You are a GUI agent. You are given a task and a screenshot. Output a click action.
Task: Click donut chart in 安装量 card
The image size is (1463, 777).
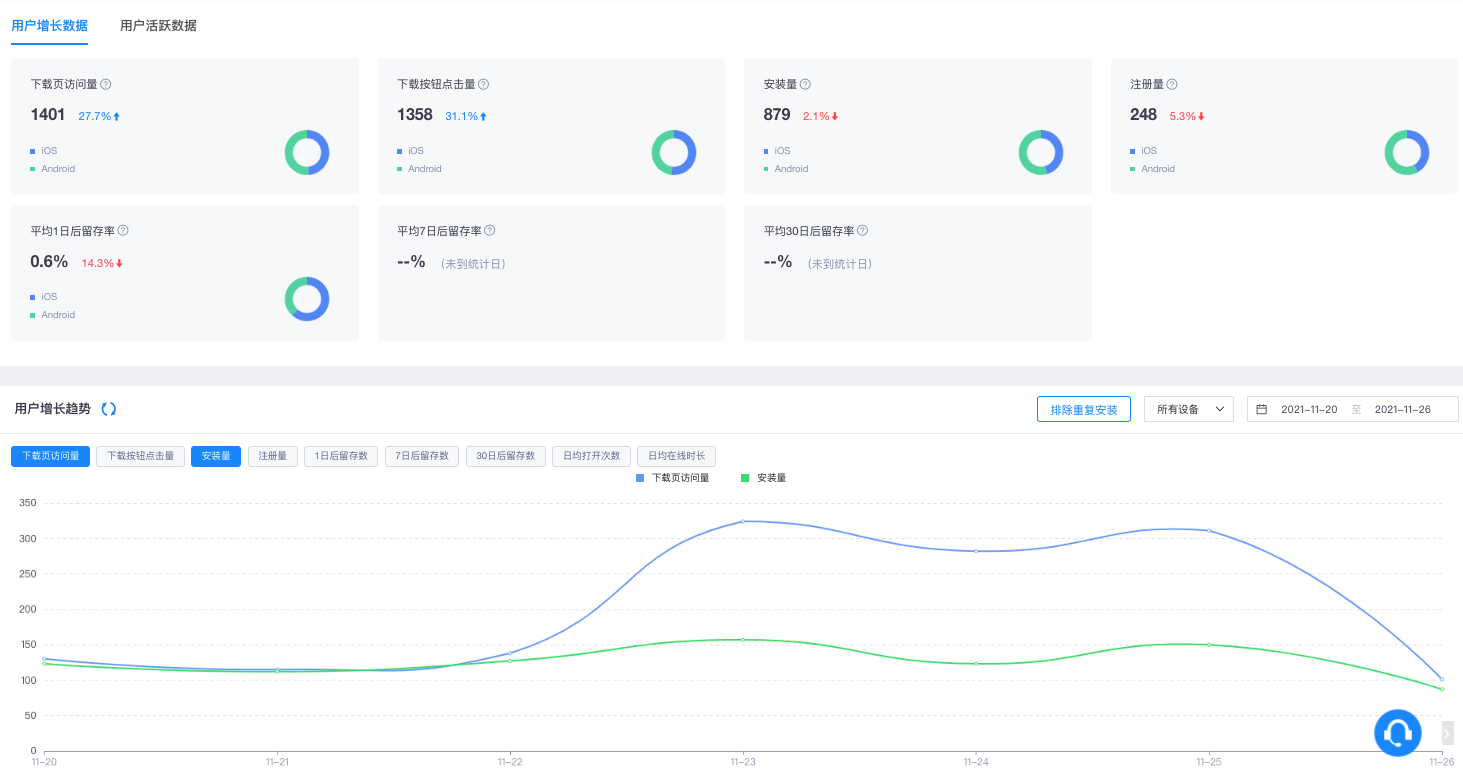click(x=1041, y=153)
